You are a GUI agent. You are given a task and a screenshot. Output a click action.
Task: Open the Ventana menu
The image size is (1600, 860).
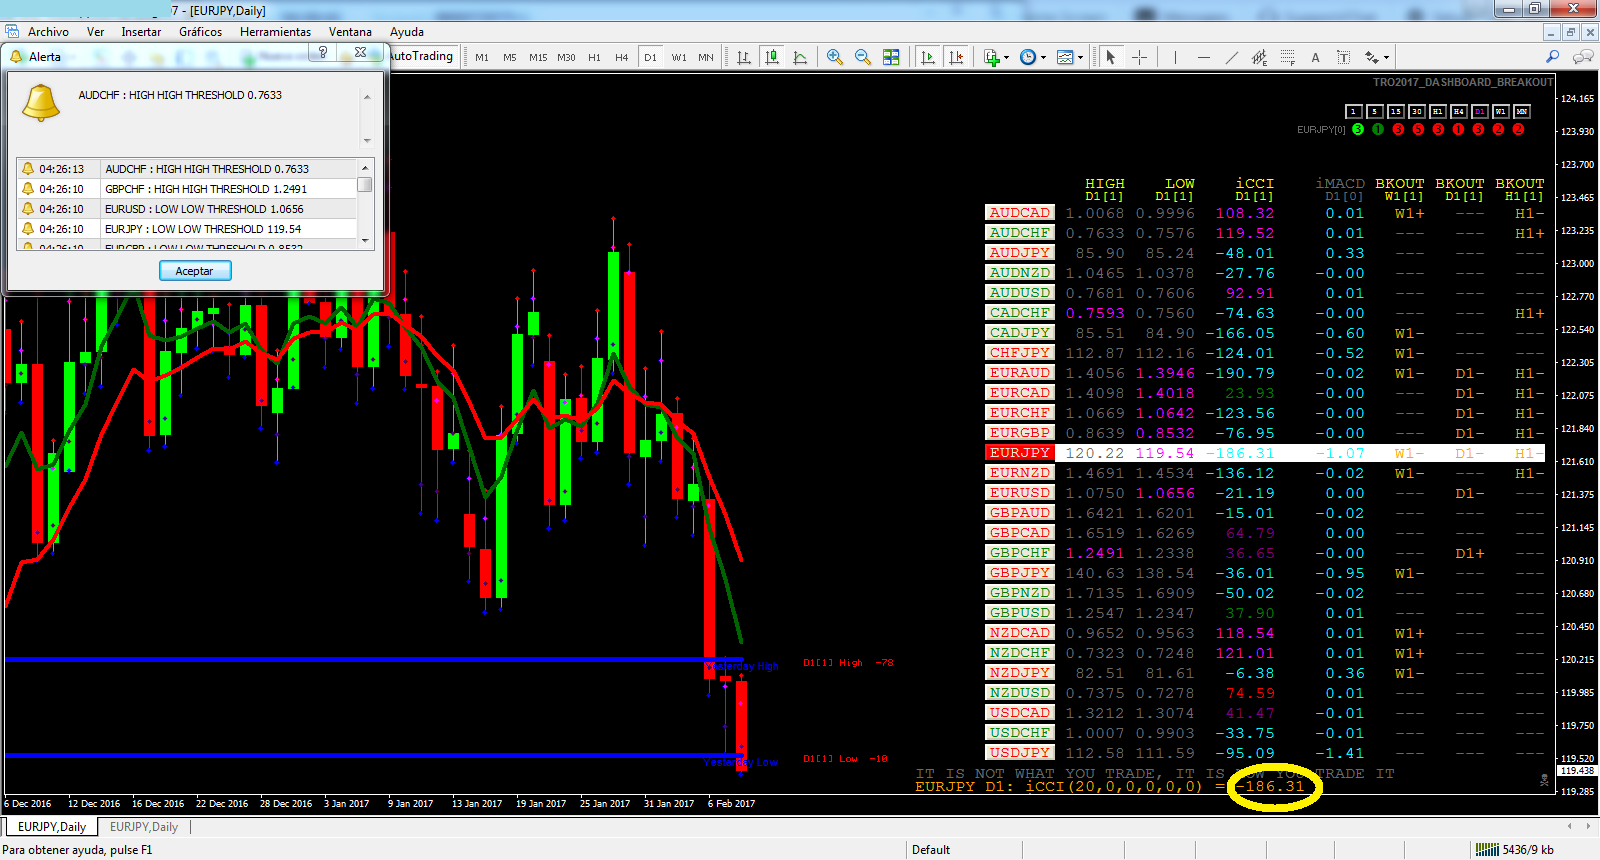[x=350, y=32]
